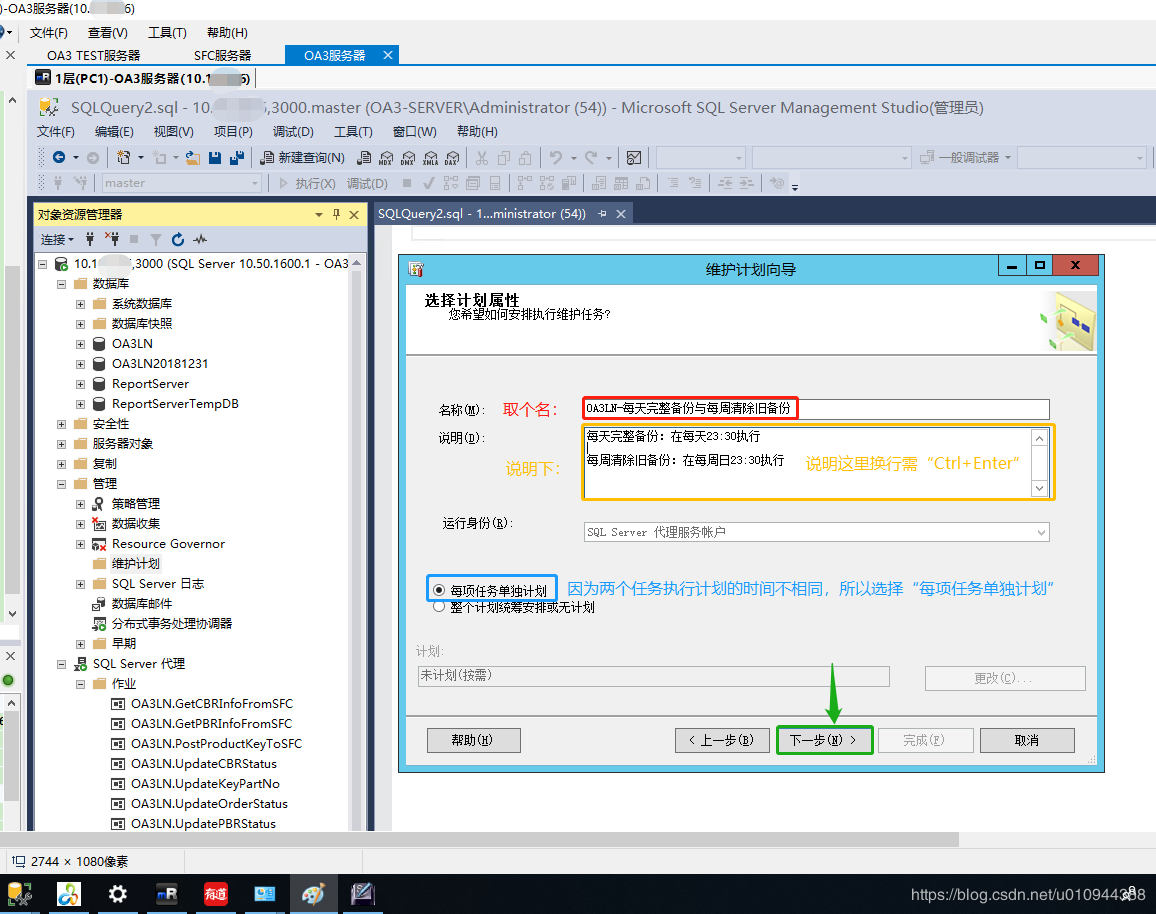This screenshot has width=1156, height=914.
Task: Open the Paint app in taskbar
Action: pyautogui.click(x=313, y=894)
